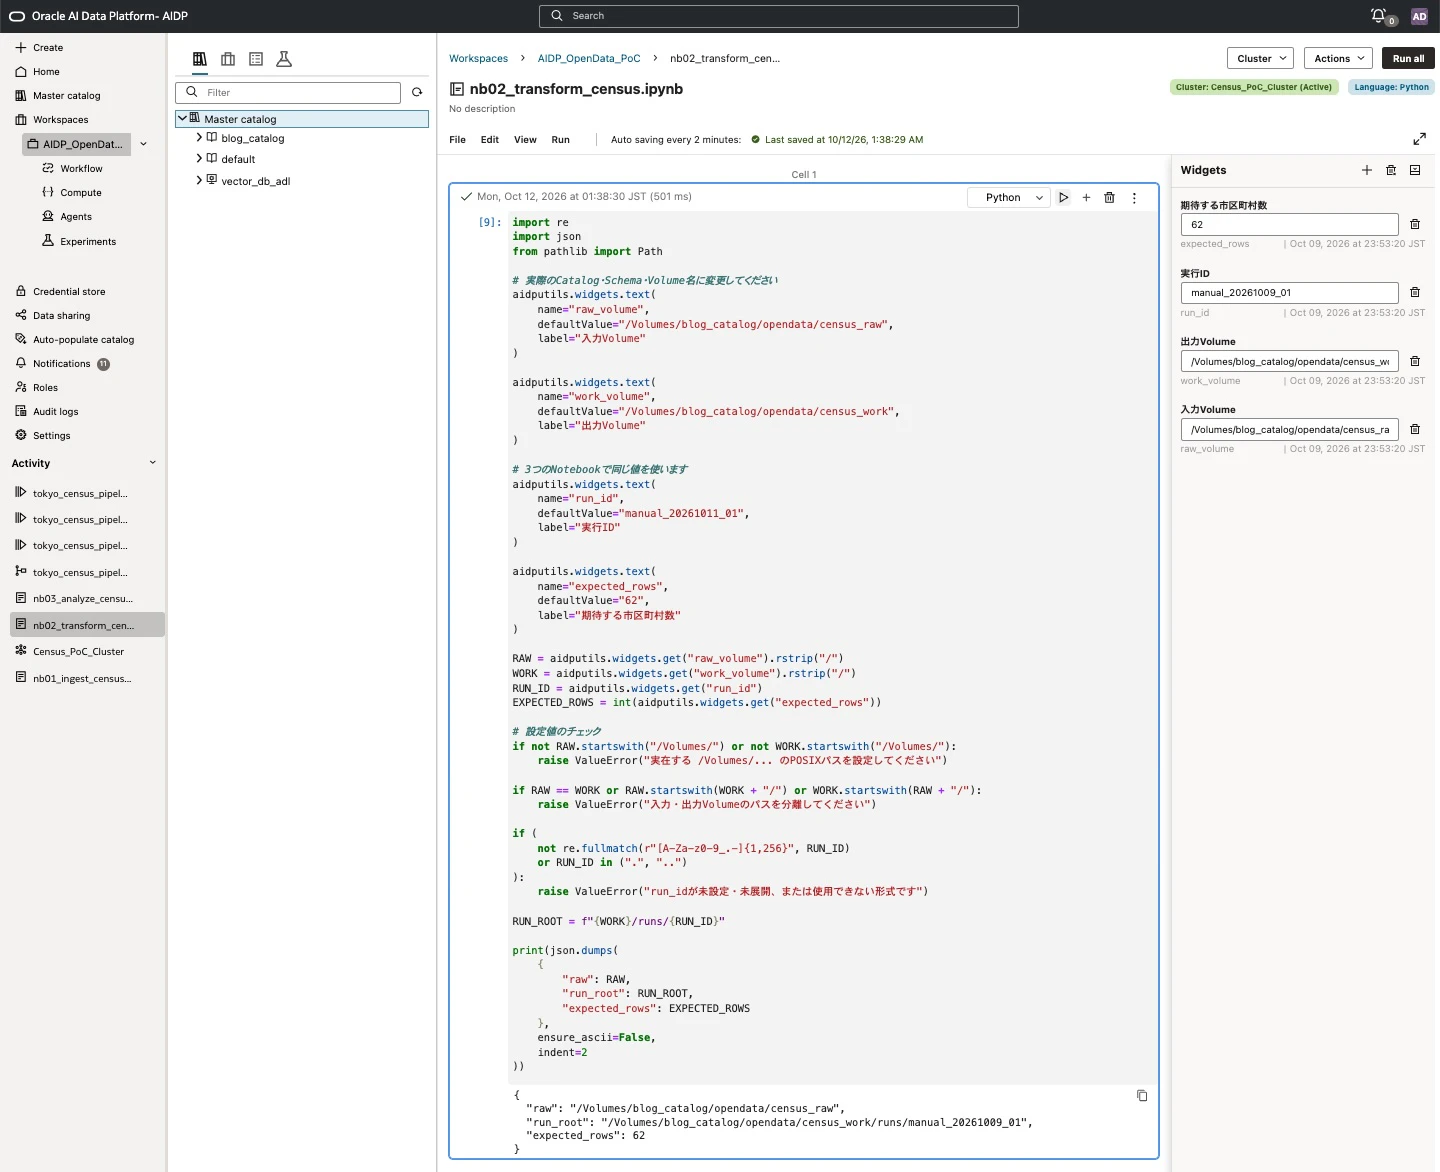Delete Cell 1 with the trash icon
Viewport: 1440px width, 1172px height.
point(1109,198)
